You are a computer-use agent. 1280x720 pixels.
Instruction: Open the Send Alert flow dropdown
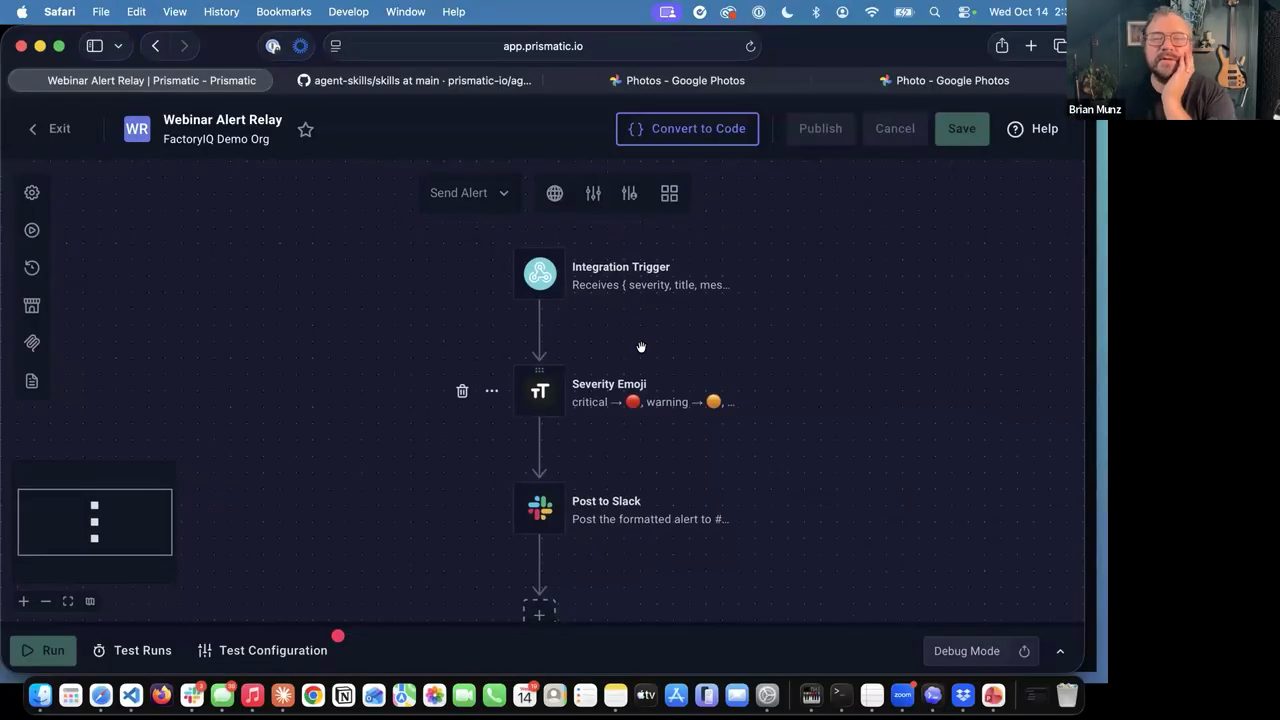pyautogui.click(x=470, y=193)
